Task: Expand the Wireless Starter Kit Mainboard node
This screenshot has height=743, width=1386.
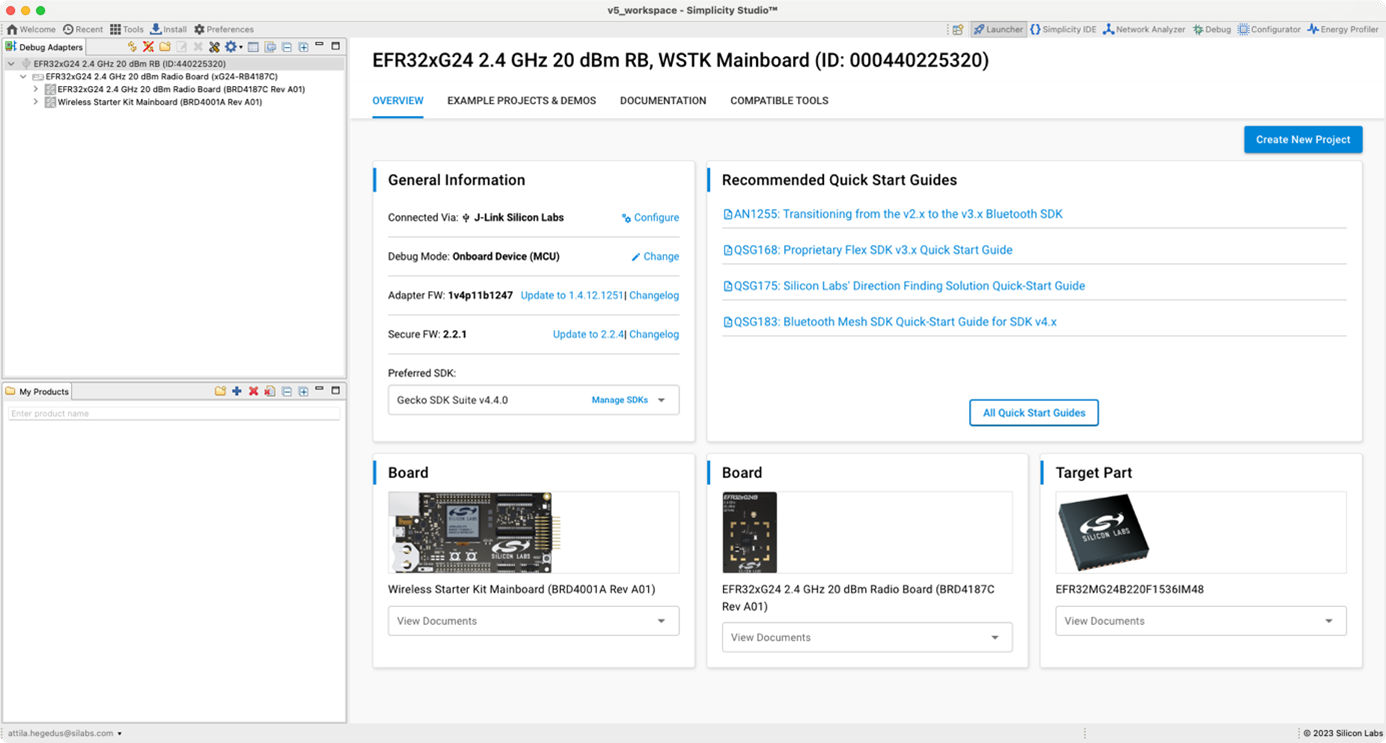Action: [x=35, y=101]
